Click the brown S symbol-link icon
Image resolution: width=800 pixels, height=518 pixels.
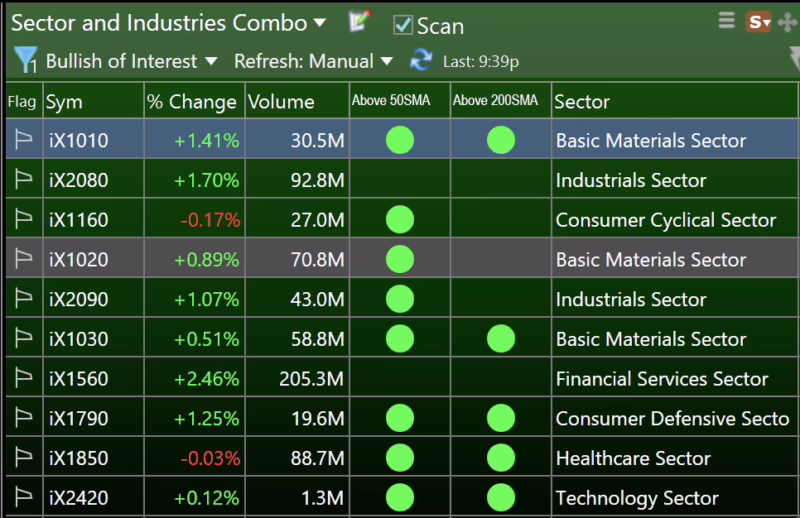coord(758,21)
